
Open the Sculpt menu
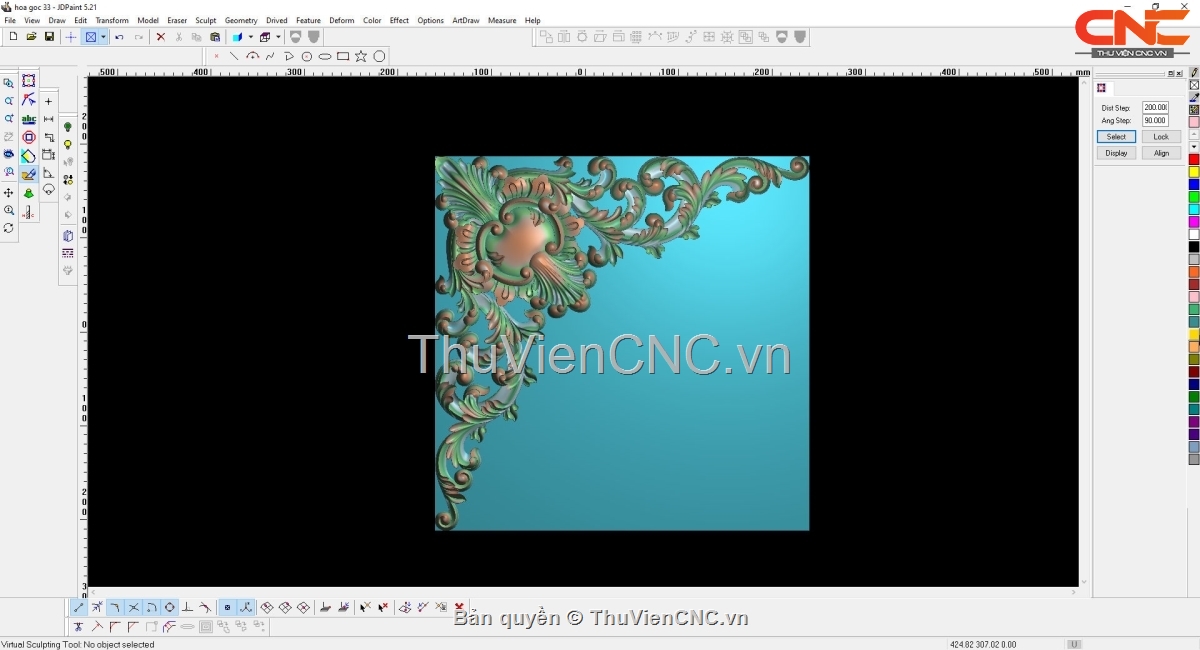pos(205,20)
